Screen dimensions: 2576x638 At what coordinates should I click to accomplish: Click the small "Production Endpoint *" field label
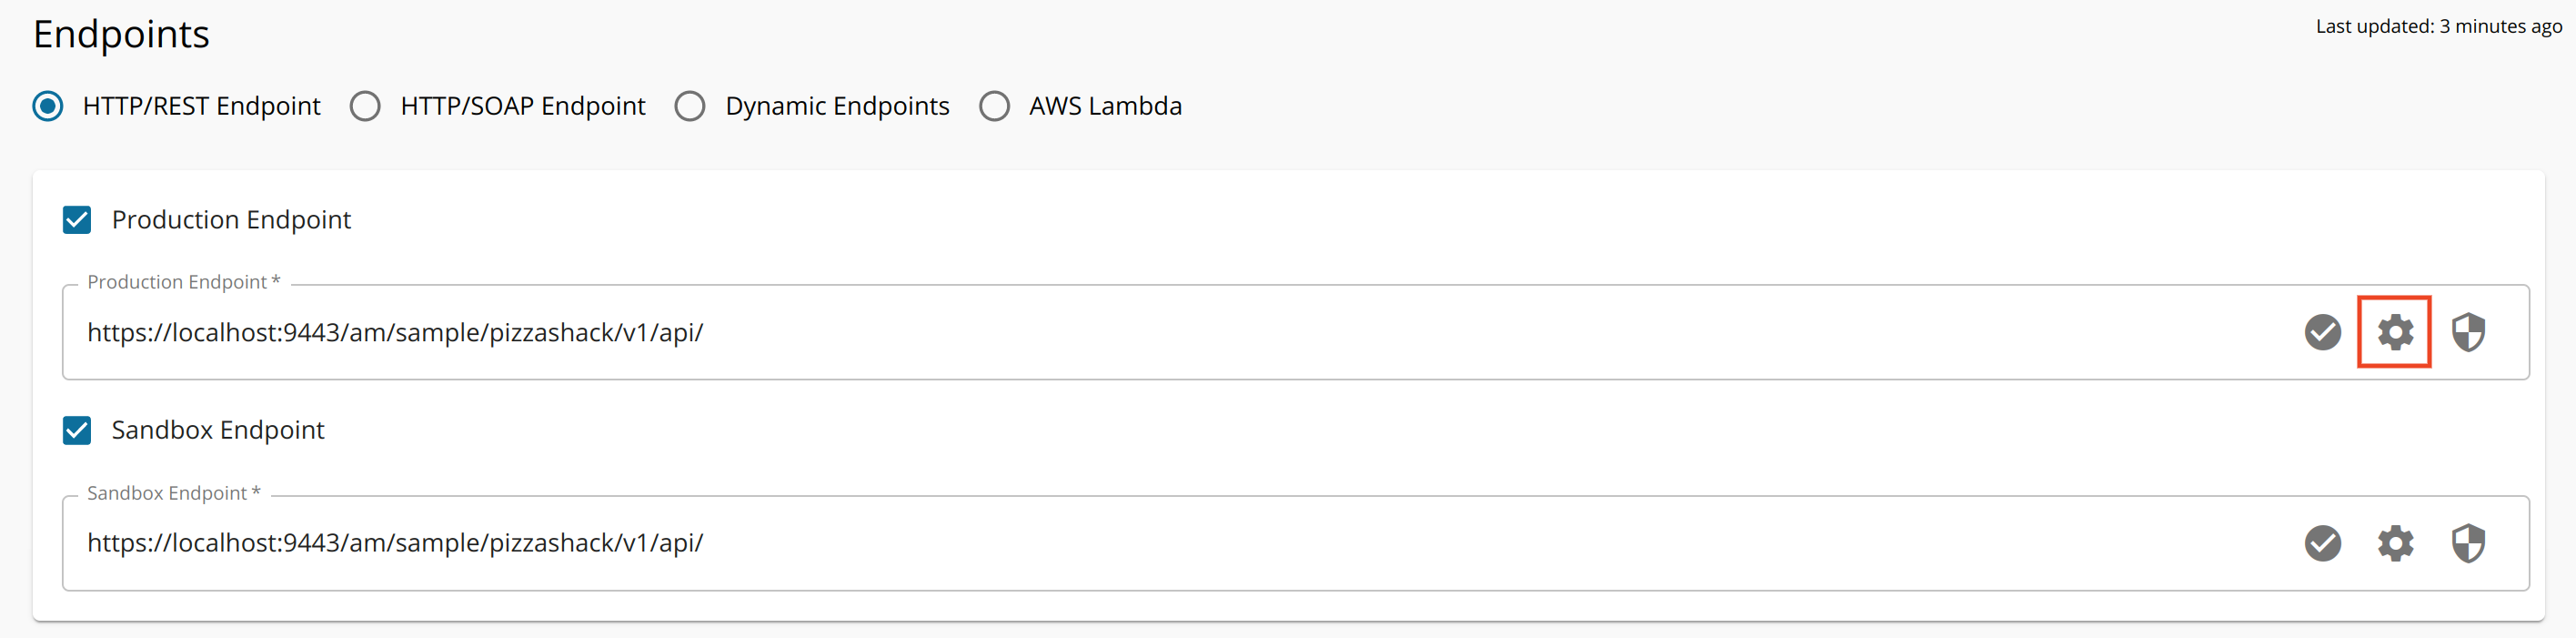pos(183,283)
